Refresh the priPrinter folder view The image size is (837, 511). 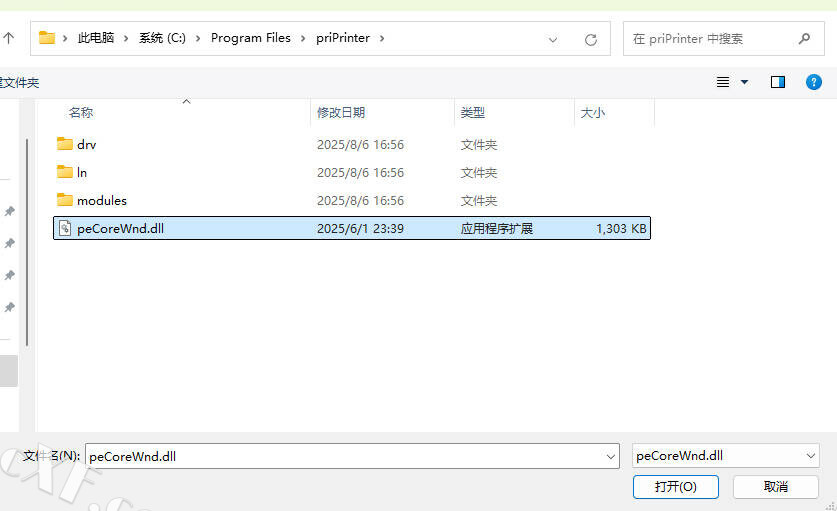pos(590,40)
